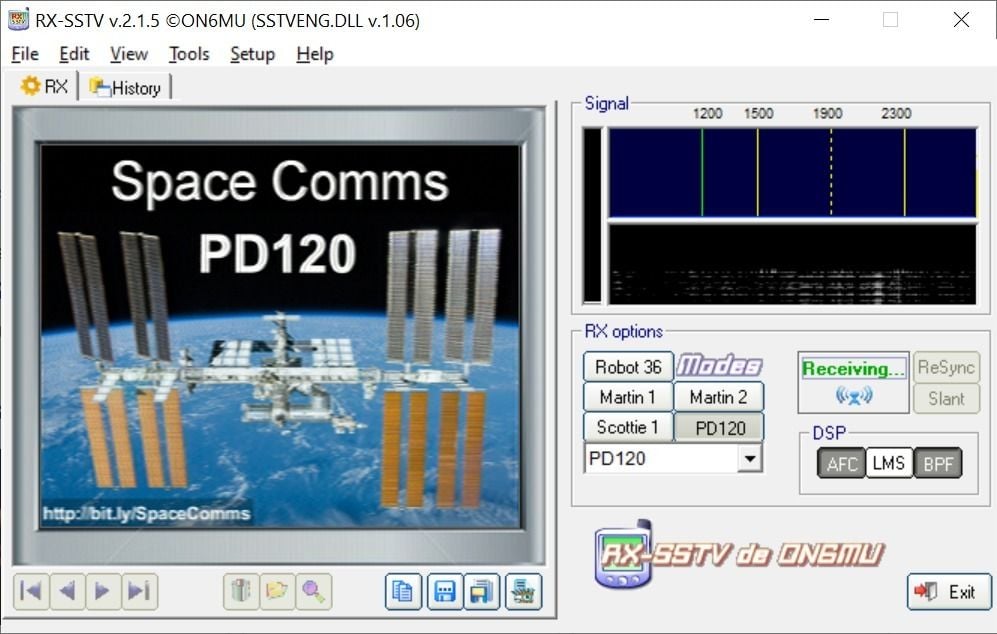Click the multiple-floppy save all icon

[x=482, y=591]
